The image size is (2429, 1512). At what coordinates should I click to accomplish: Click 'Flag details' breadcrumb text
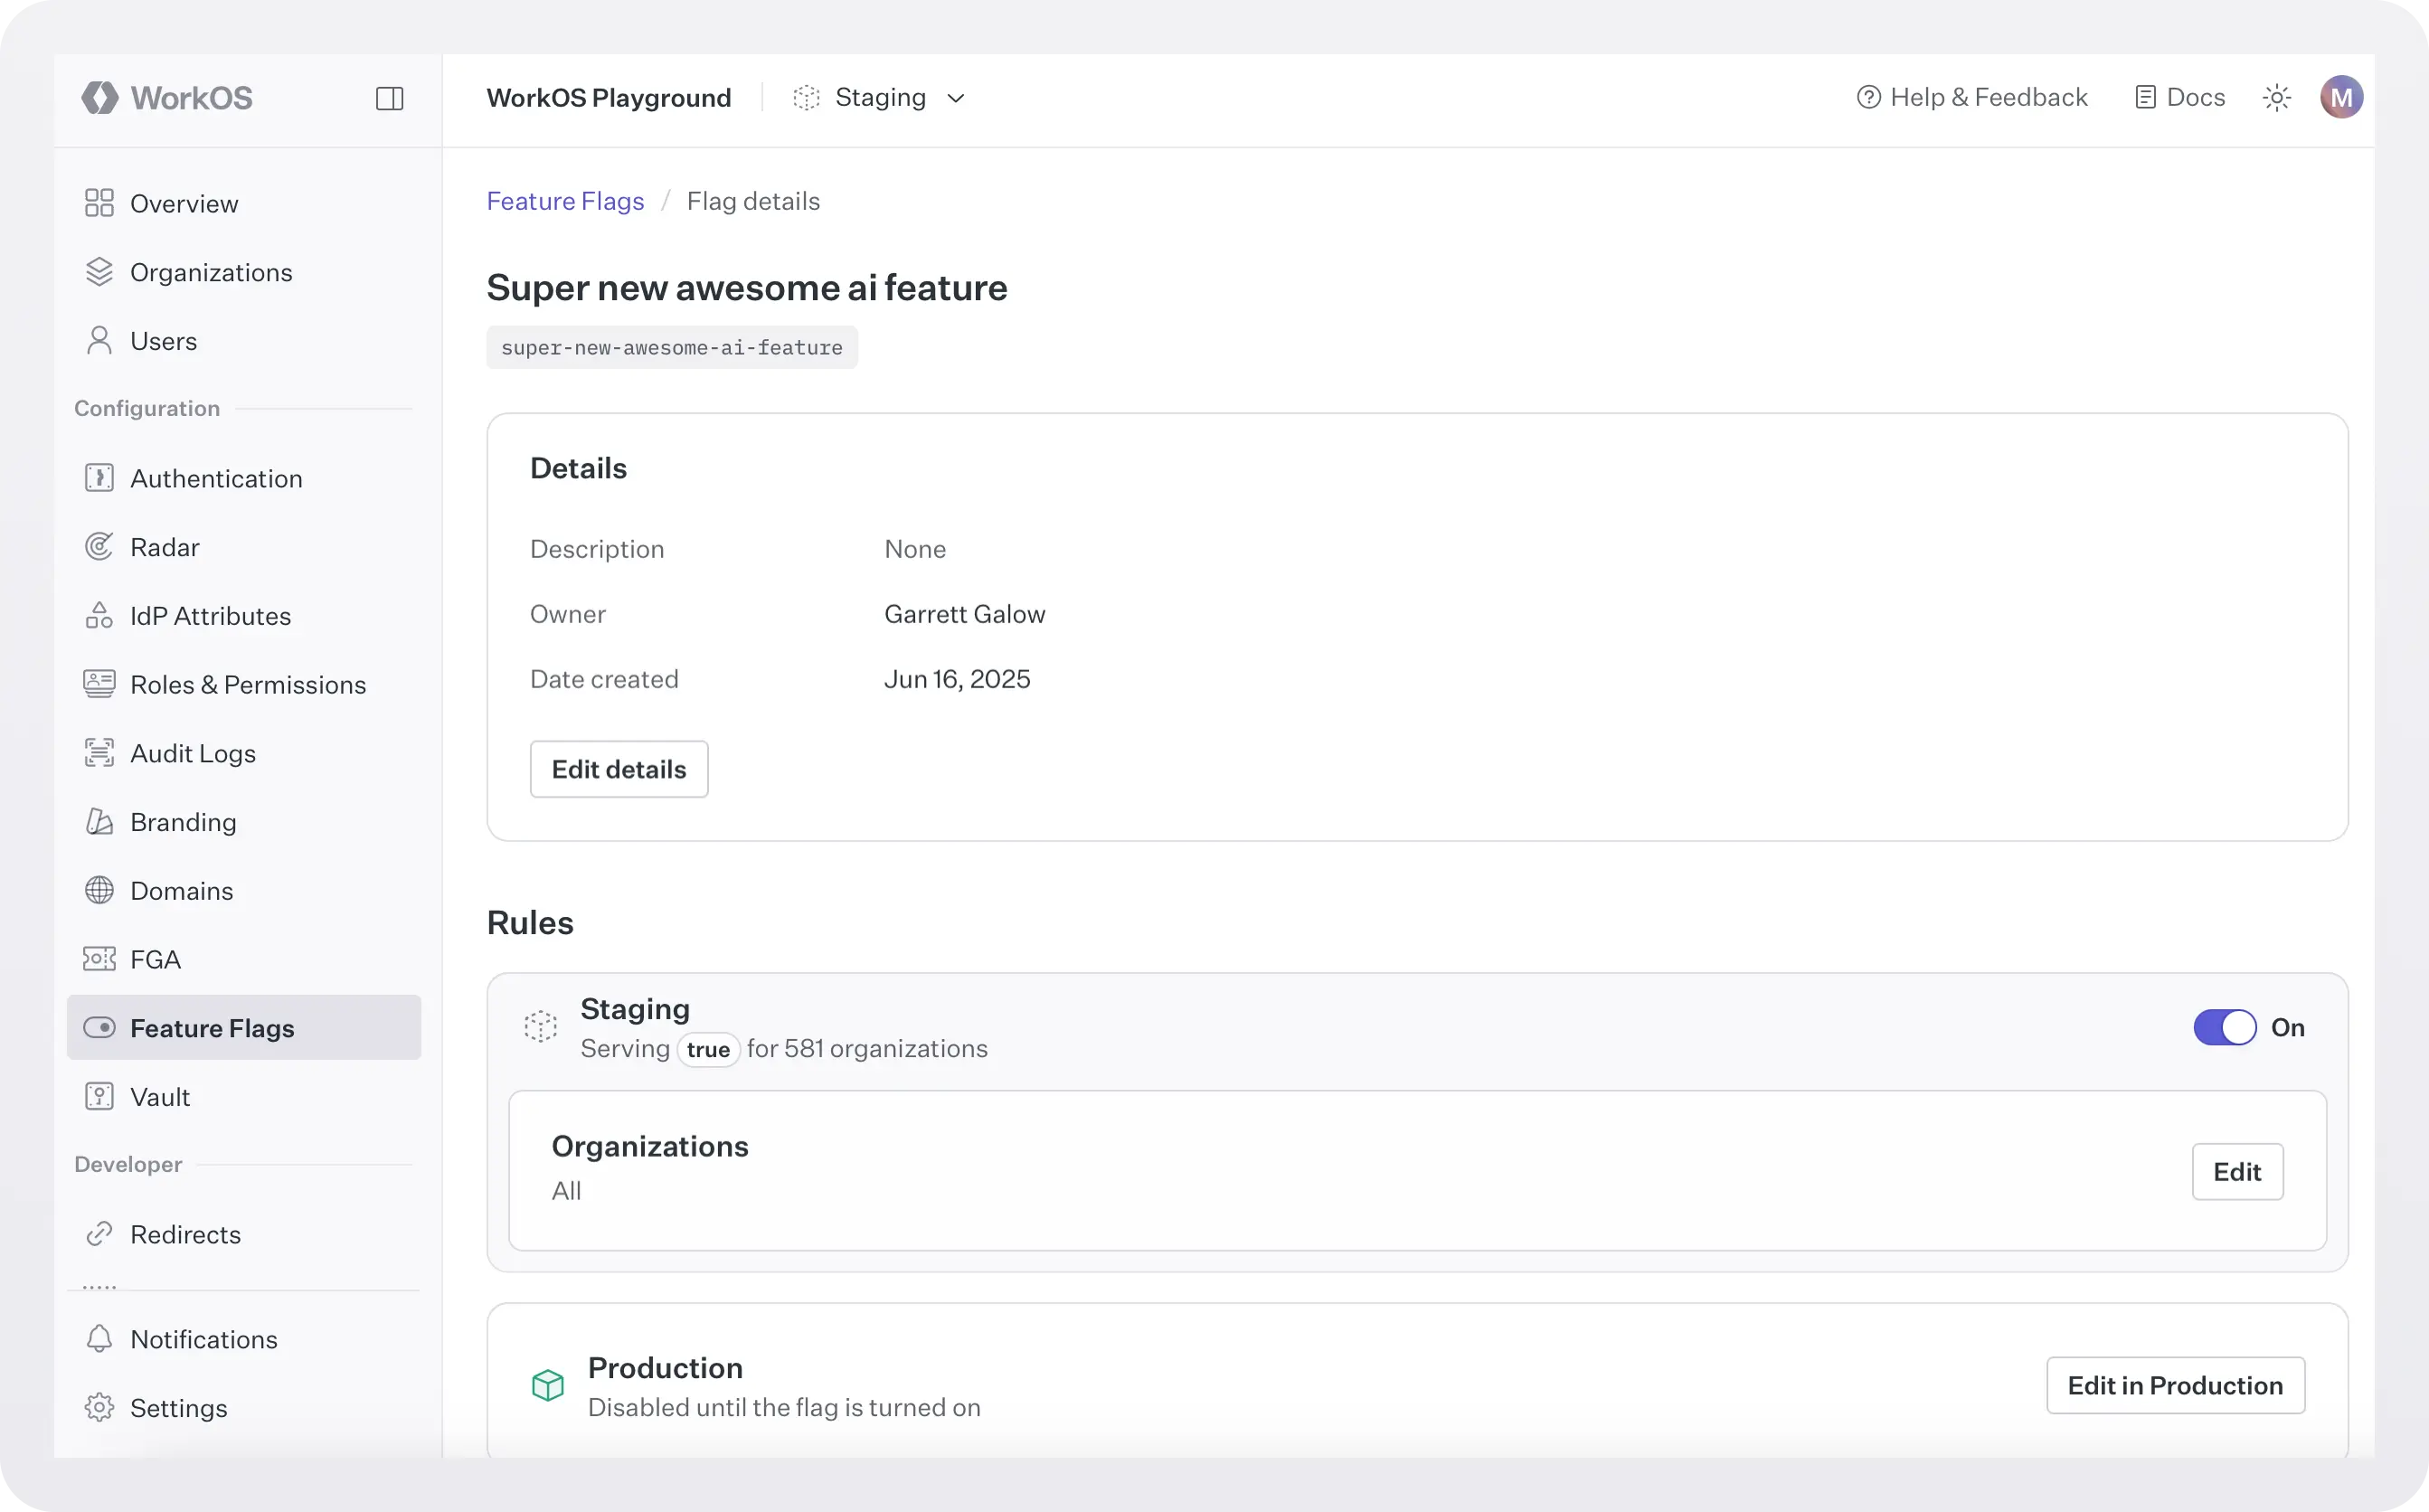(x=753, y=201)
